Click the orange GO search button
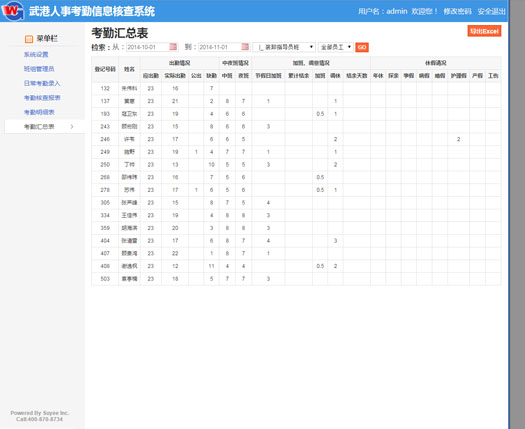Screen dimensions: 525x429 [362, 47]
